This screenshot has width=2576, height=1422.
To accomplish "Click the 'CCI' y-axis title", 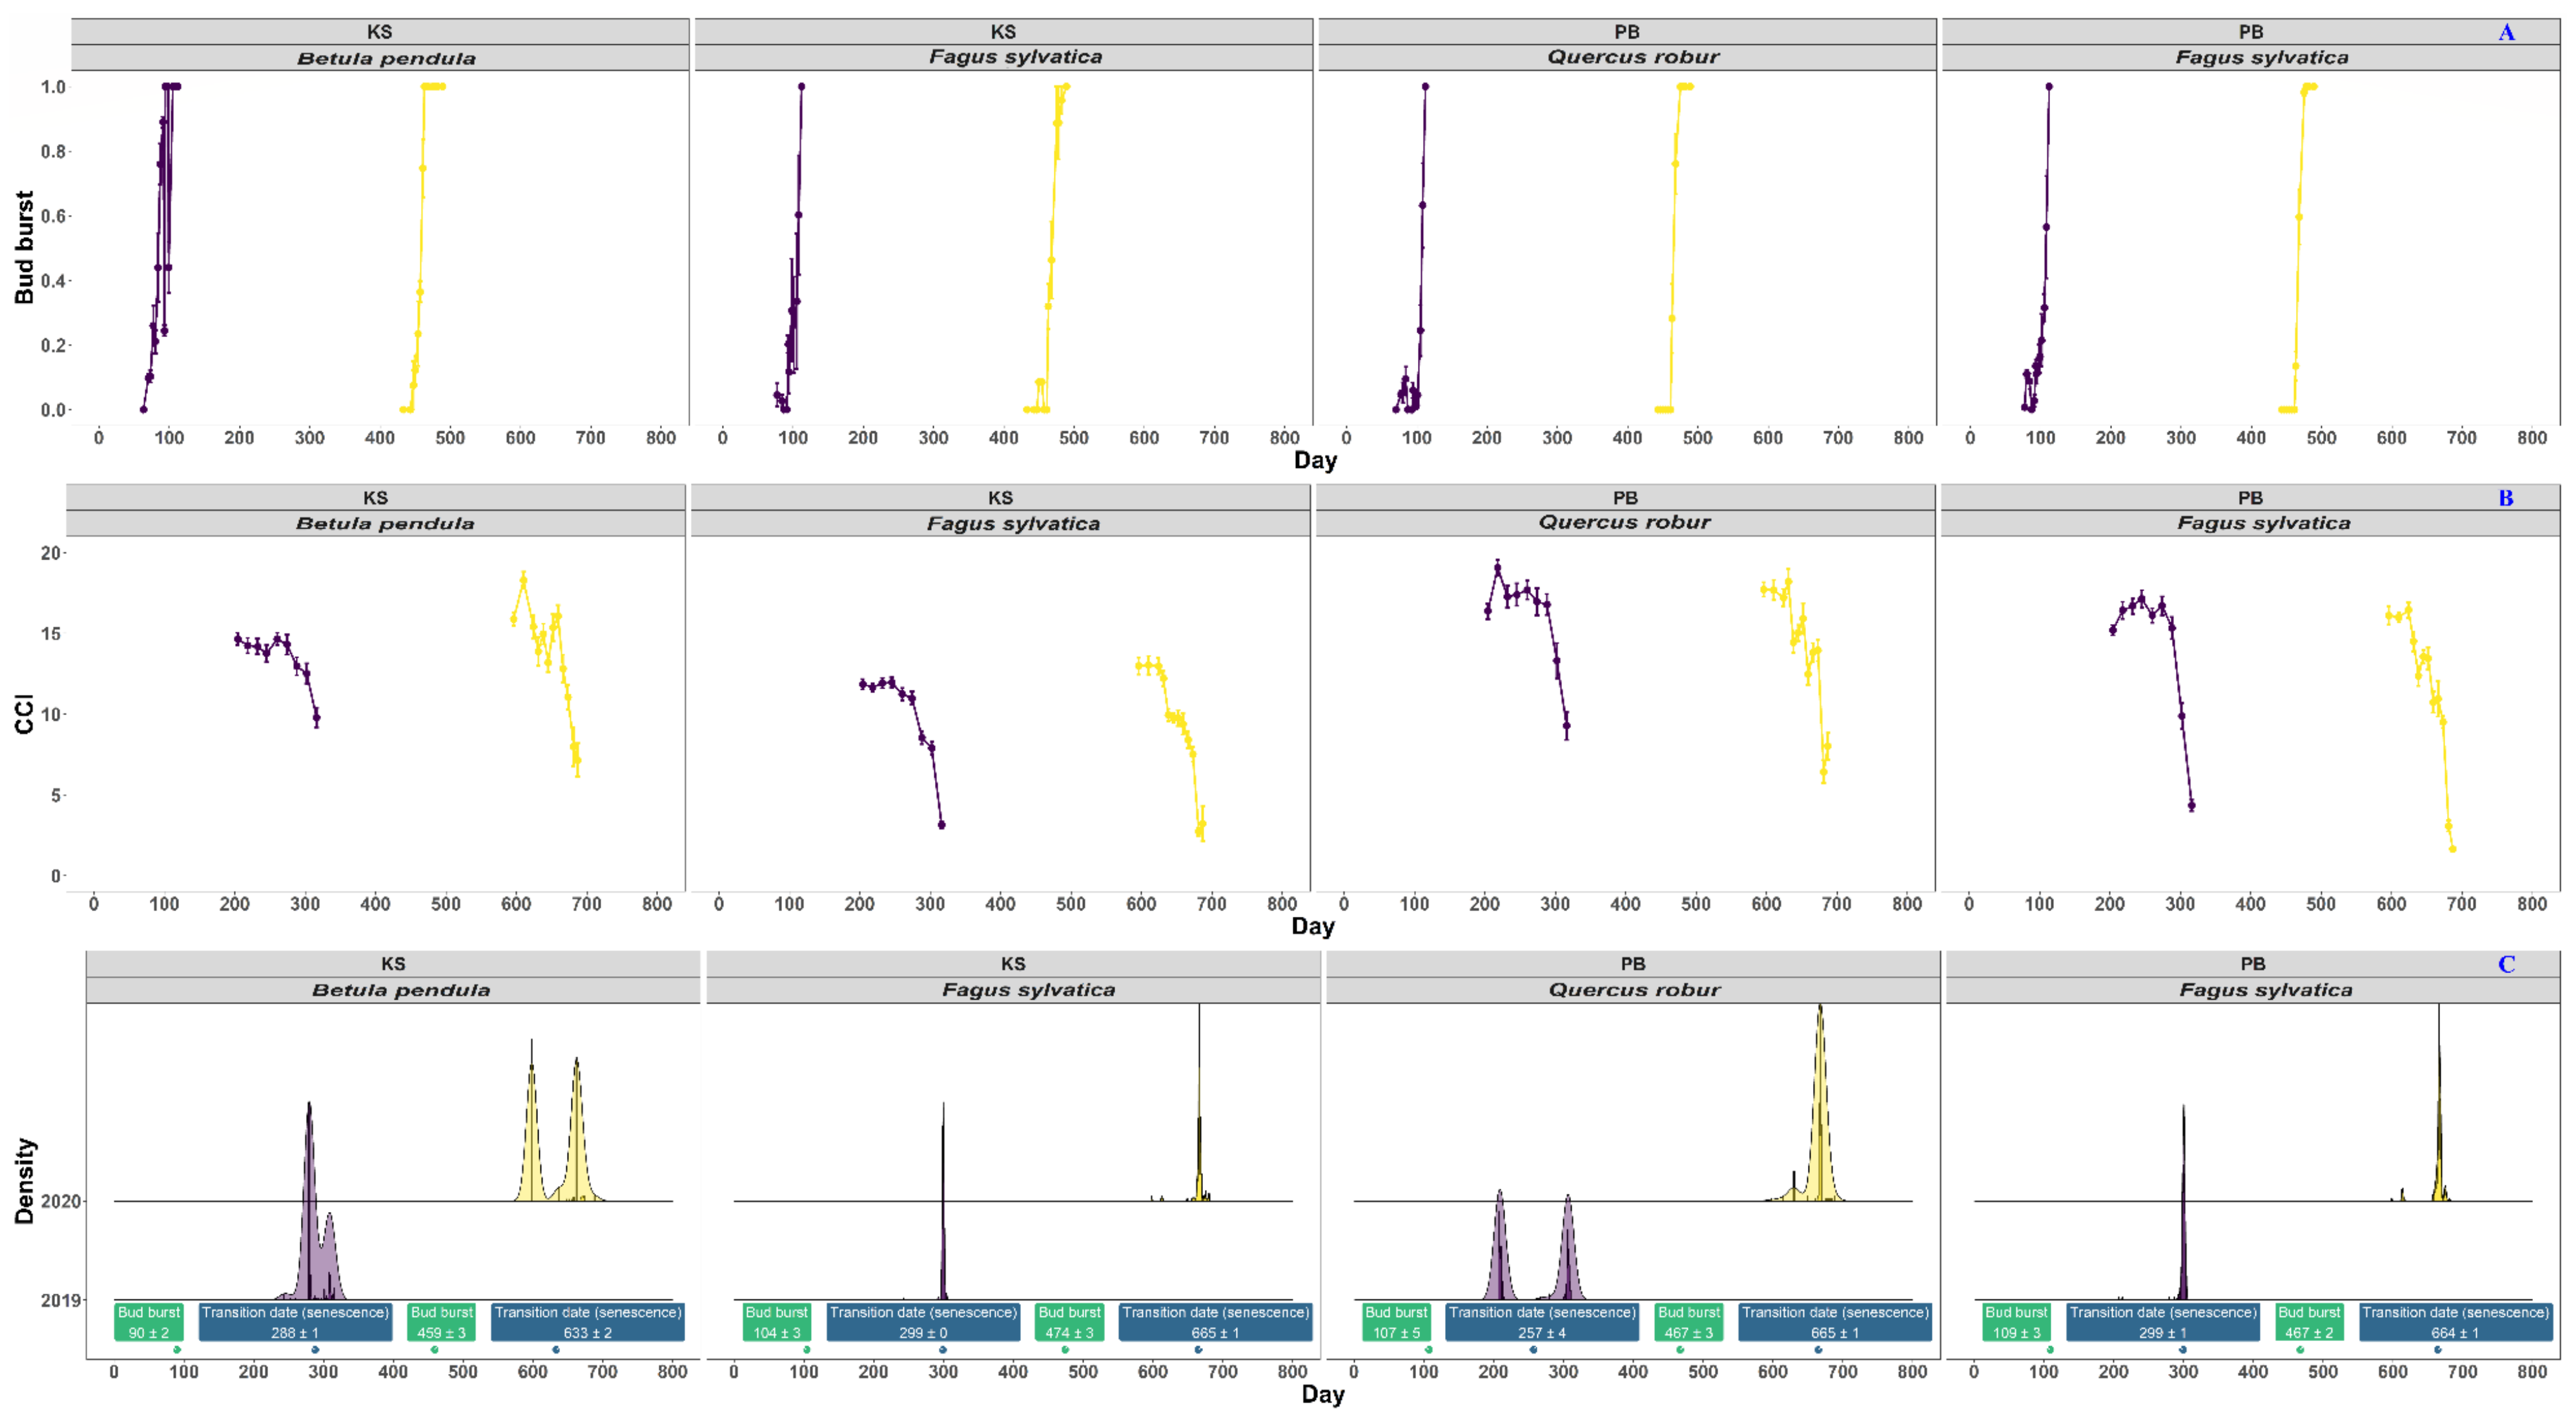I will pyautogui.click(x=24, y=714).
